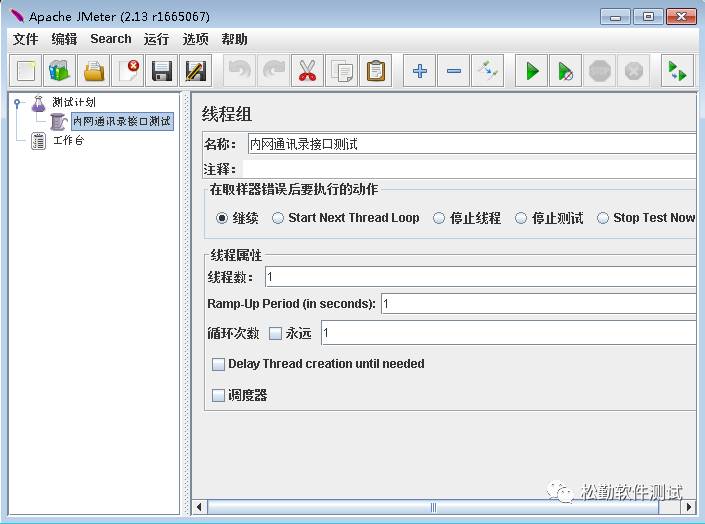
Task: Click the Open file folder icon
Action: click(x=94, y=71)
